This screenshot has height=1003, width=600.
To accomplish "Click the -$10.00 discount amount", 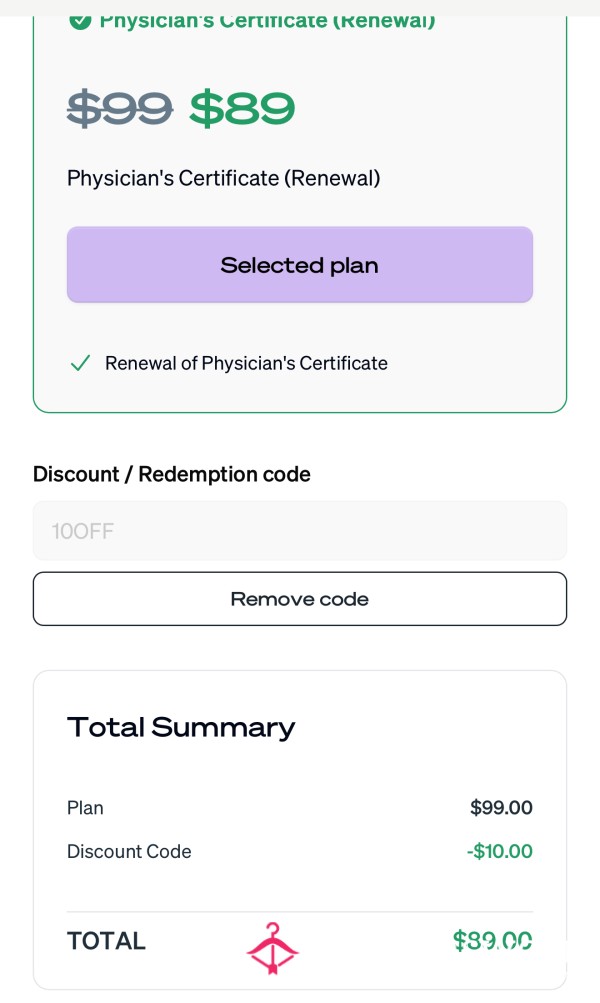I will pos(500,851).
